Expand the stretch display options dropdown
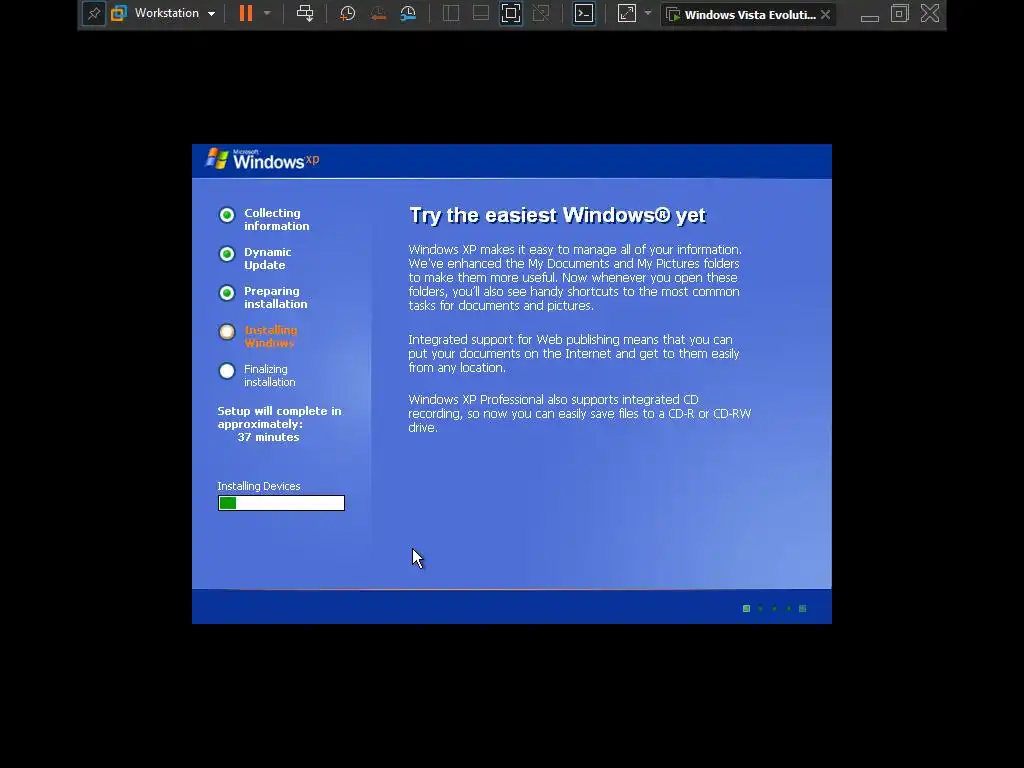Screen dimensions: 1024x768 (x=648, y=14)
